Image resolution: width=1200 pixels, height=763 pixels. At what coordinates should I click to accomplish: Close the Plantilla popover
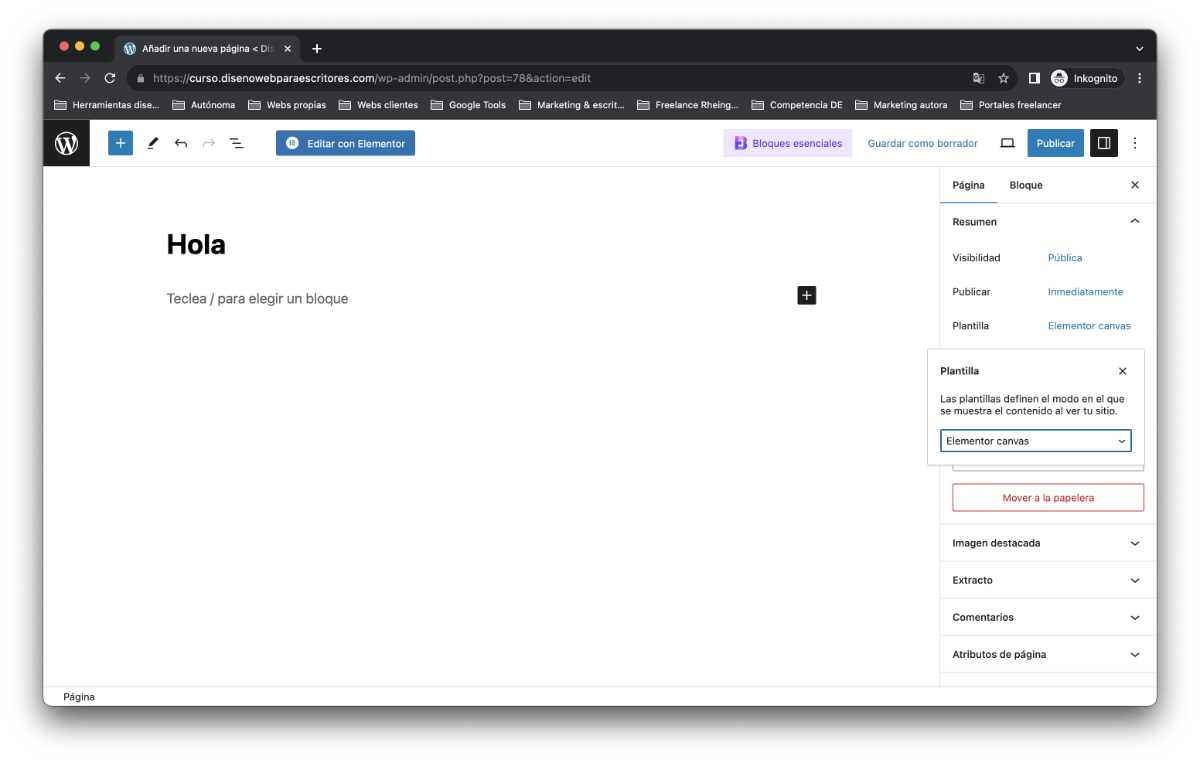(1122, 371)
